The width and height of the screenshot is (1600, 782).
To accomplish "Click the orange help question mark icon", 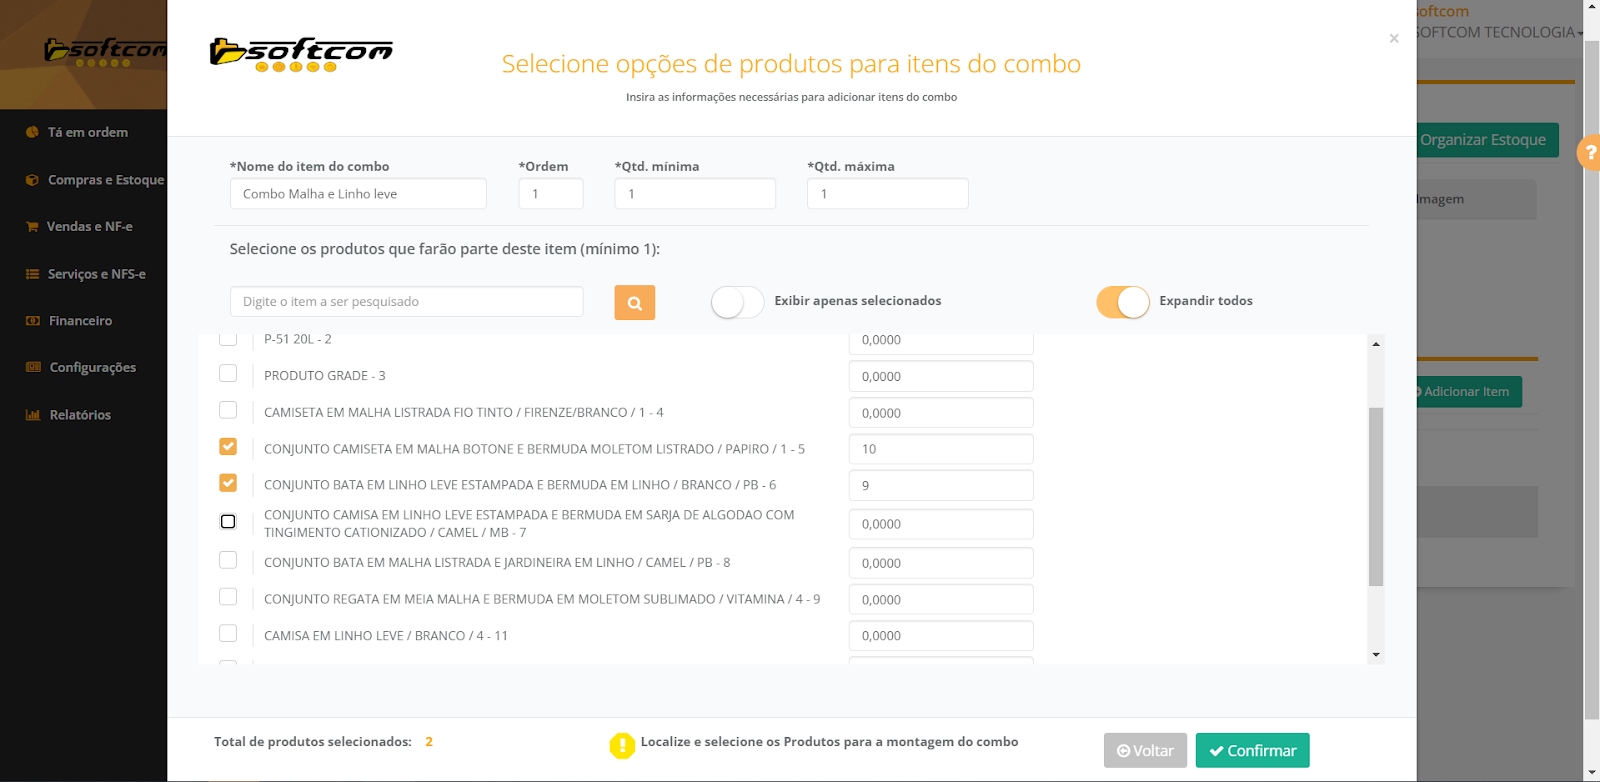I will (1589, 153).
